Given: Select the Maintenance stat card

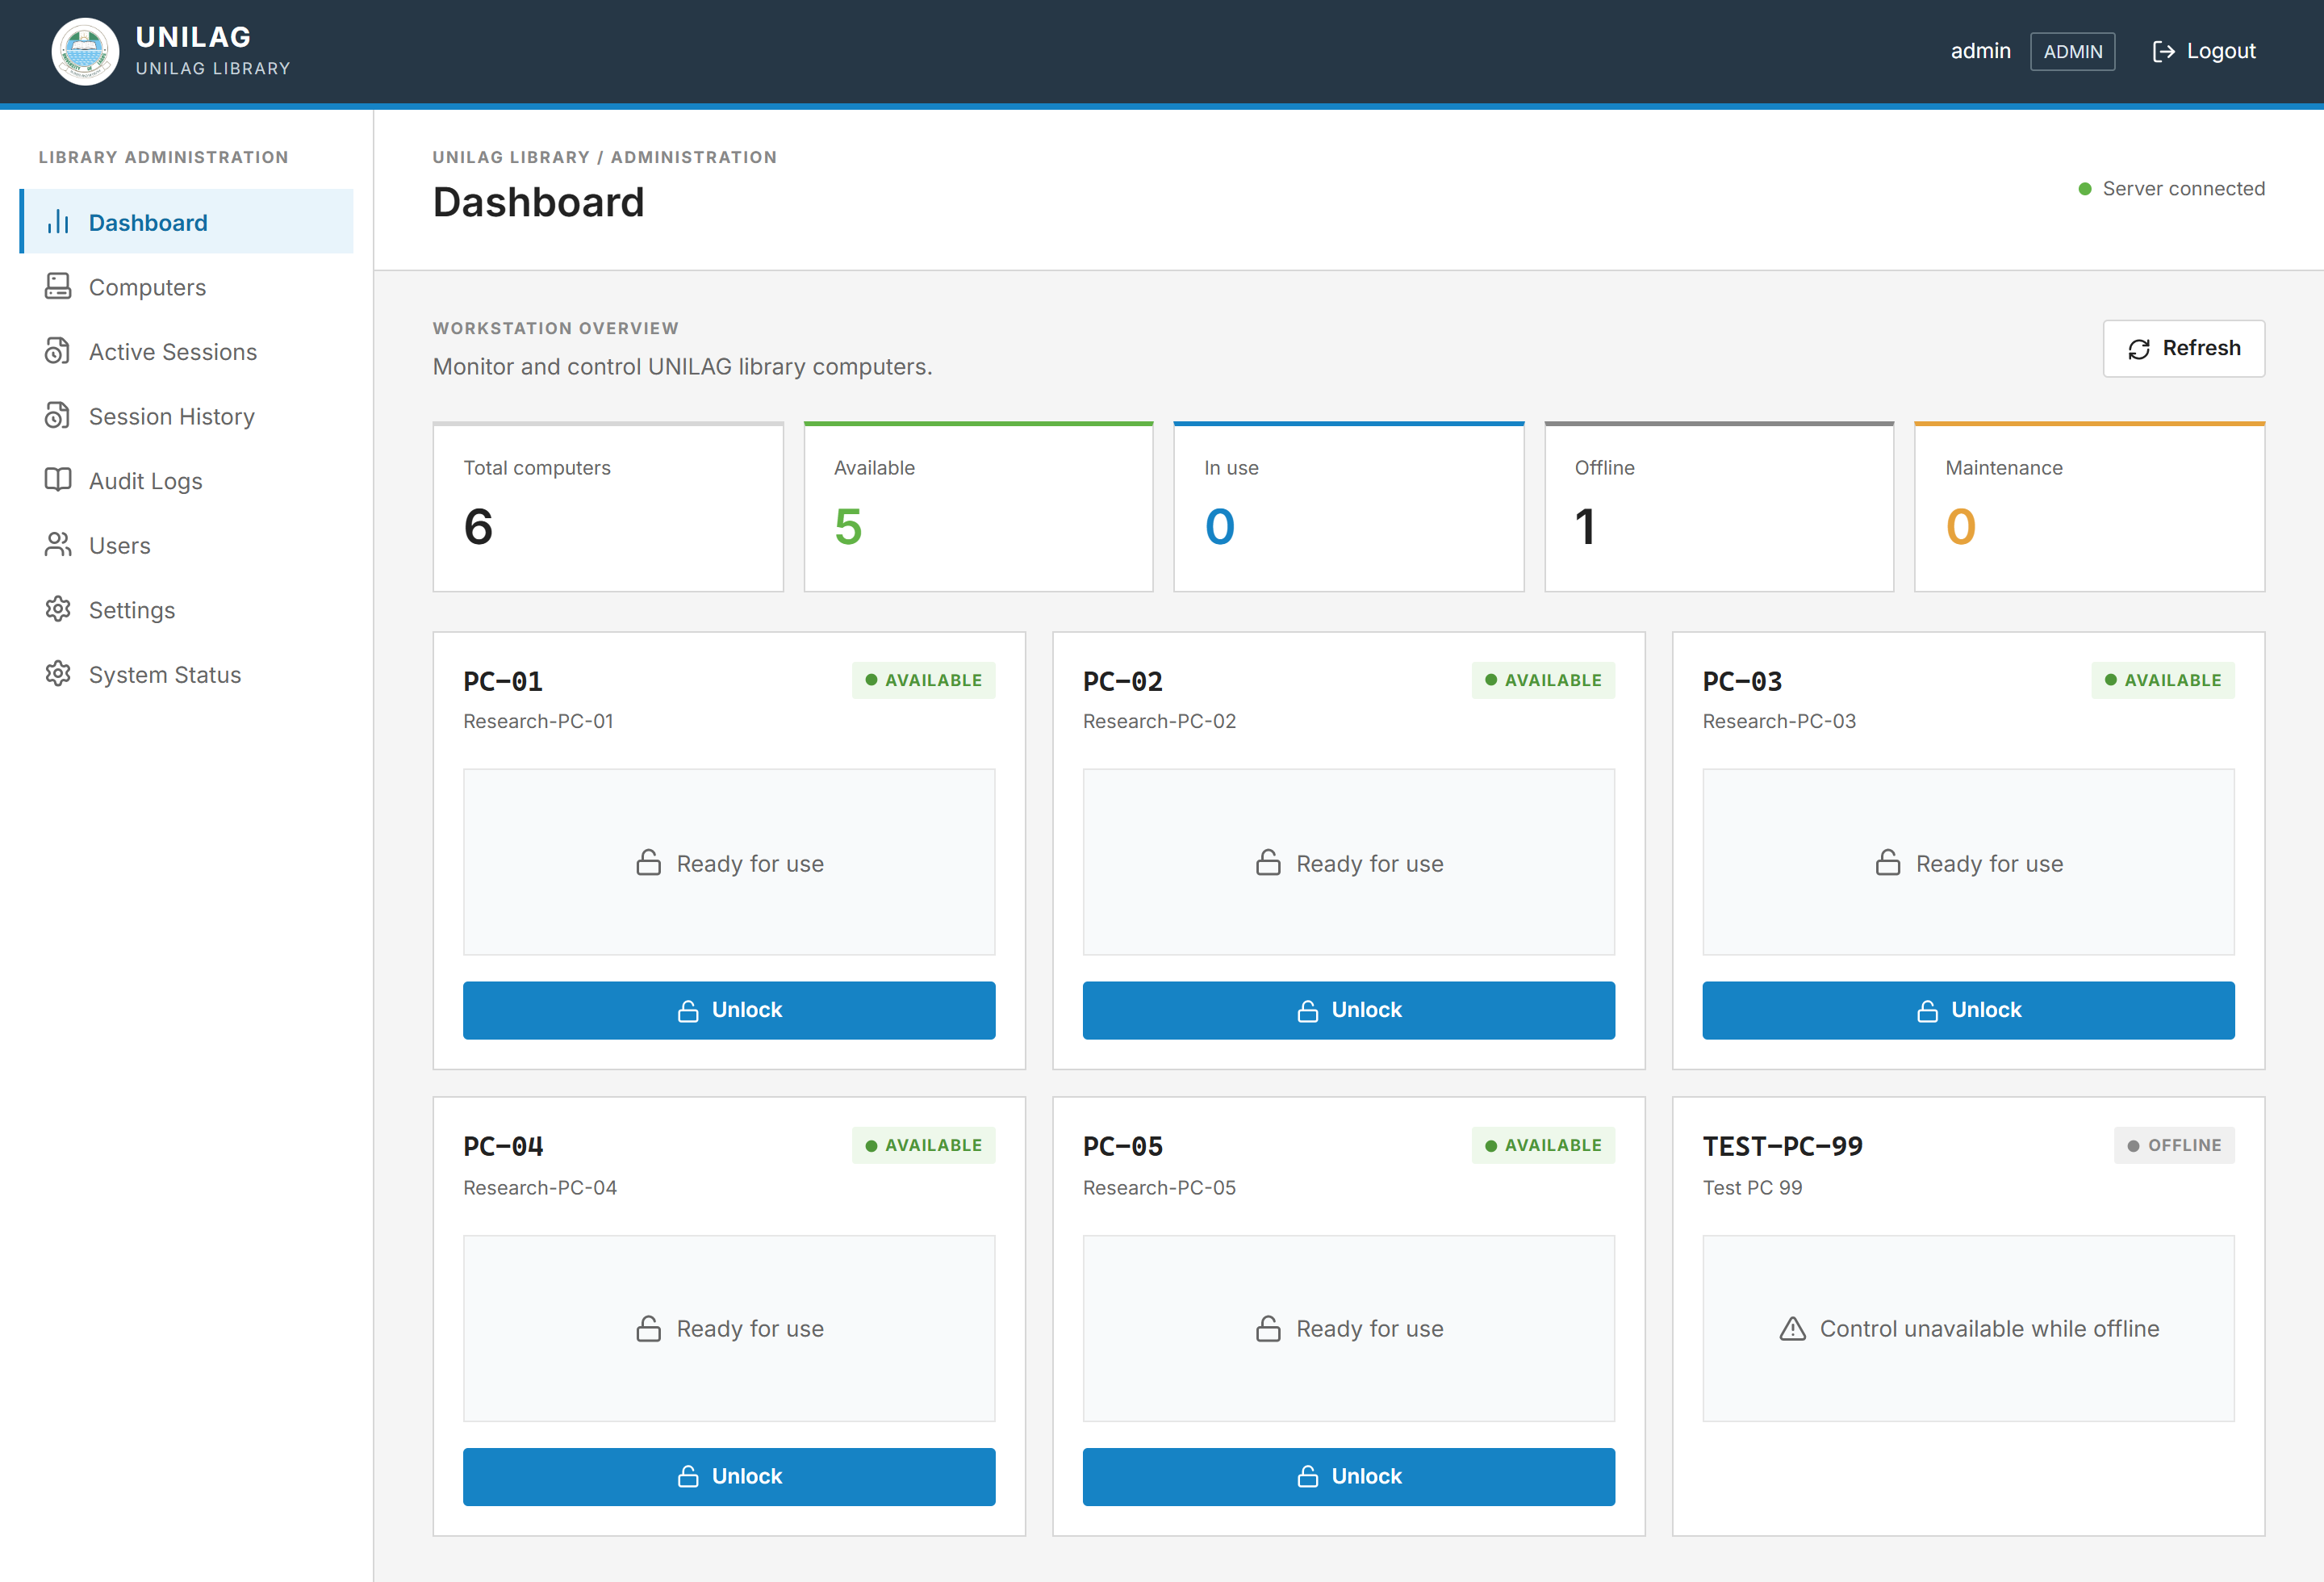Looking at the screenshot, I should (2089, 507).
